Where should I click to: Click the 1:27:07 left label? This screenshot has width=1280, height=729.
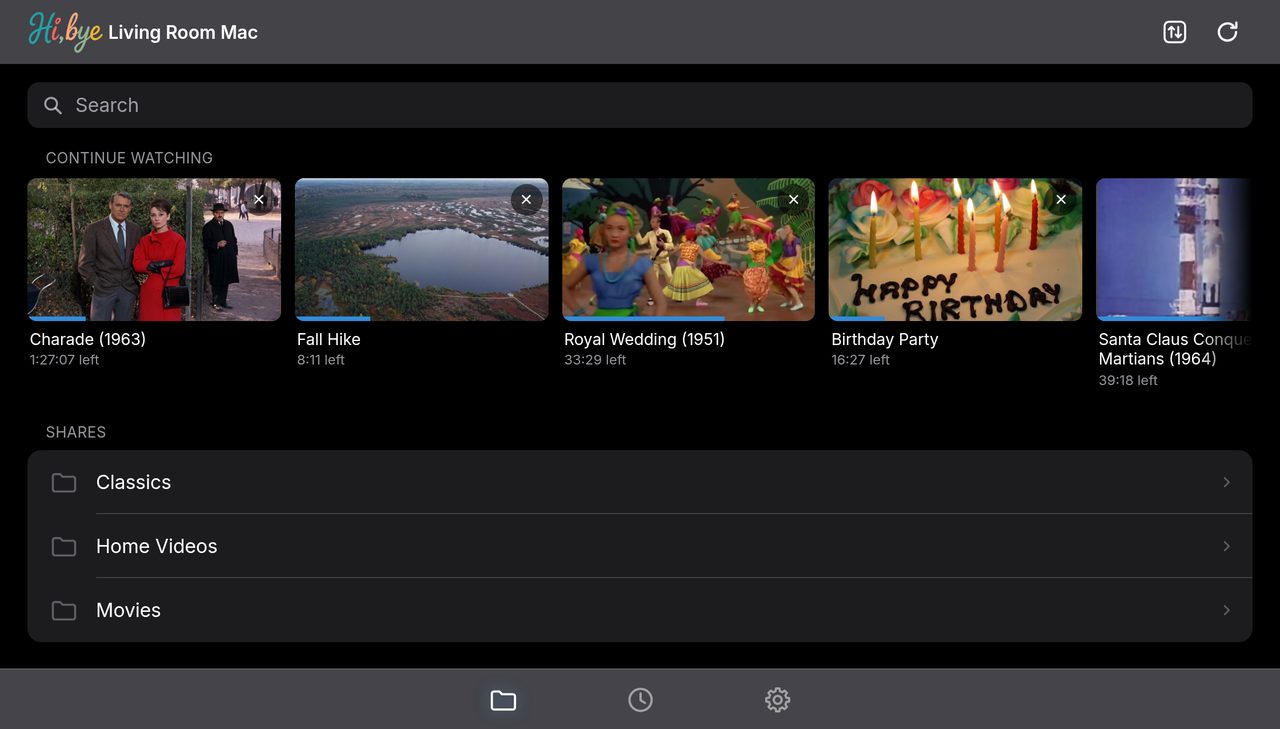65,360
